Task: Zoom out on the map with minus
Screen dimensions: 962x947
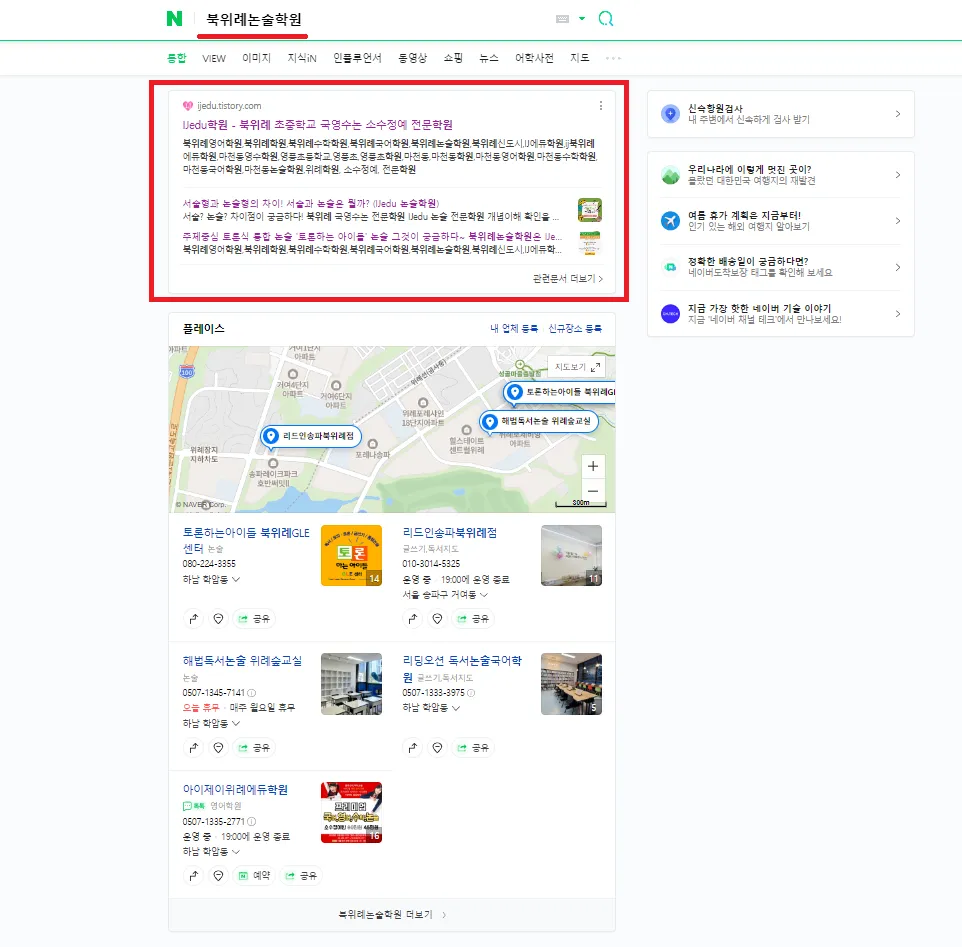Action: (x=593, y=491)
